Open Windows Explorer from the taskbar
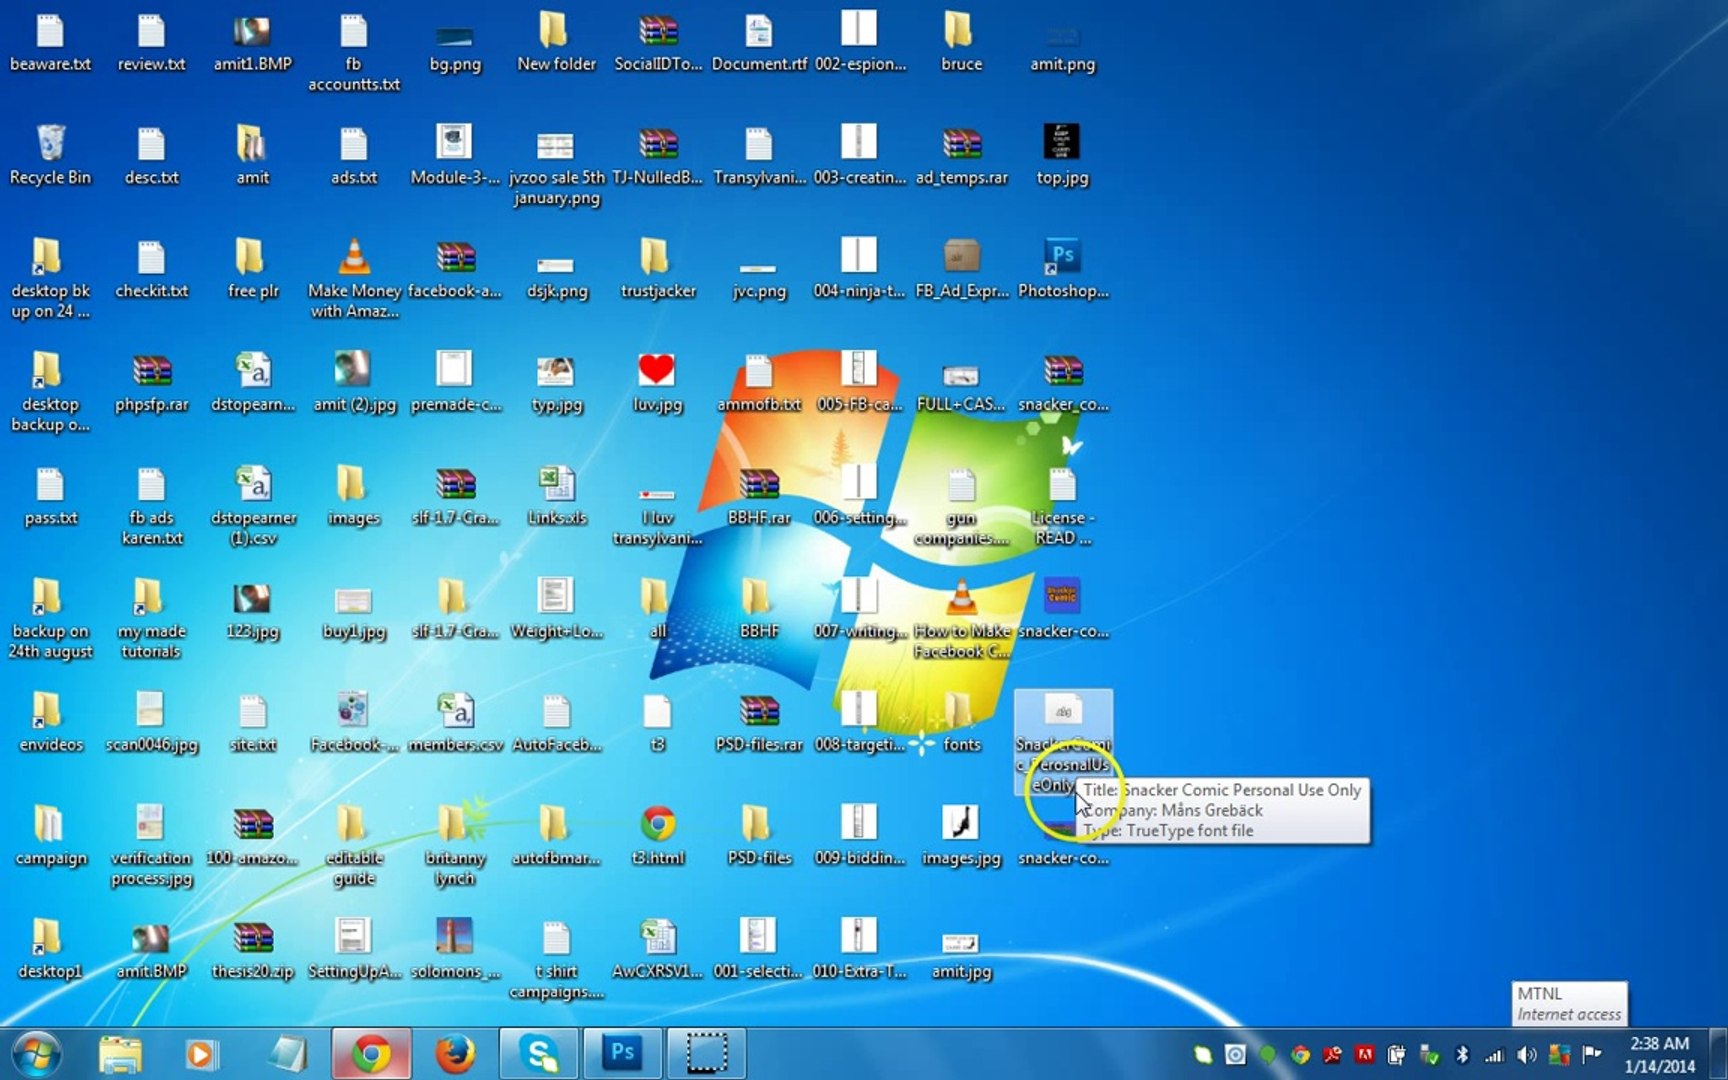The width and height of the screenshot is (1728, 1080). coord(120,1054)
